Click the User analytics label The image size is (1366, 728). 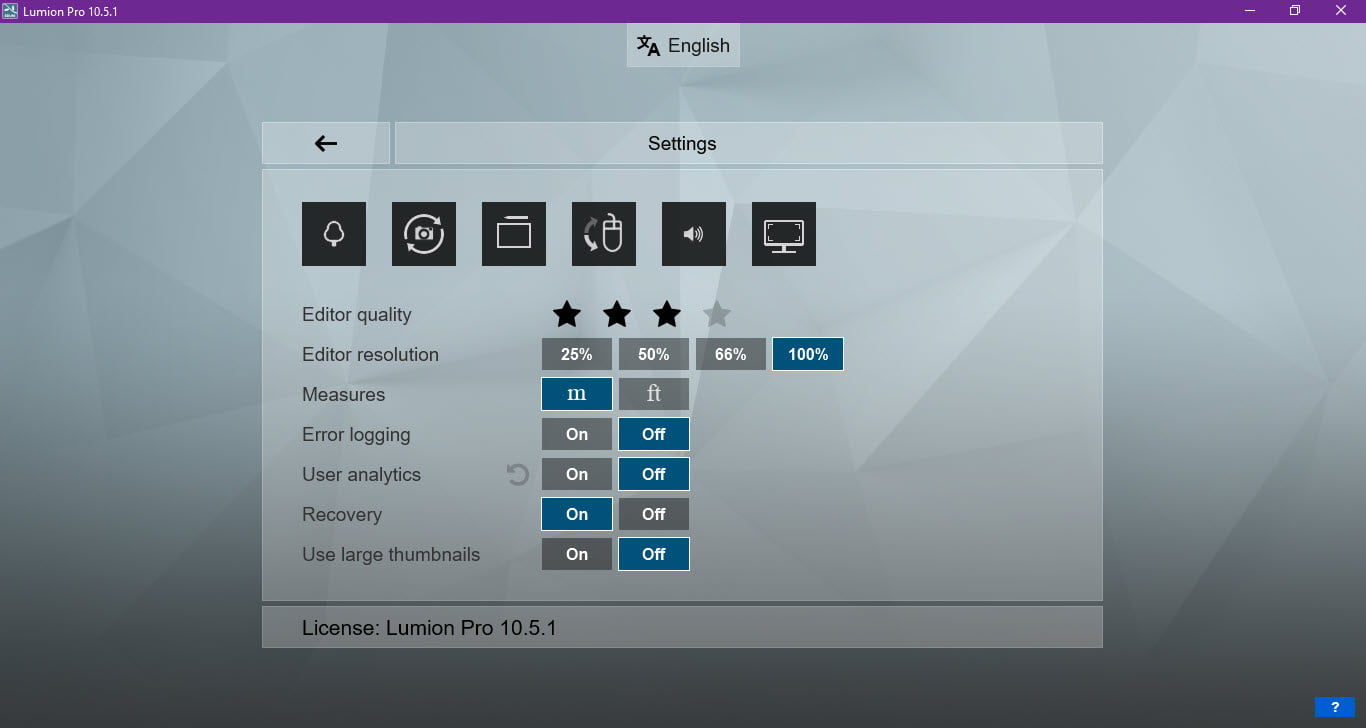(x=361, y=474)
